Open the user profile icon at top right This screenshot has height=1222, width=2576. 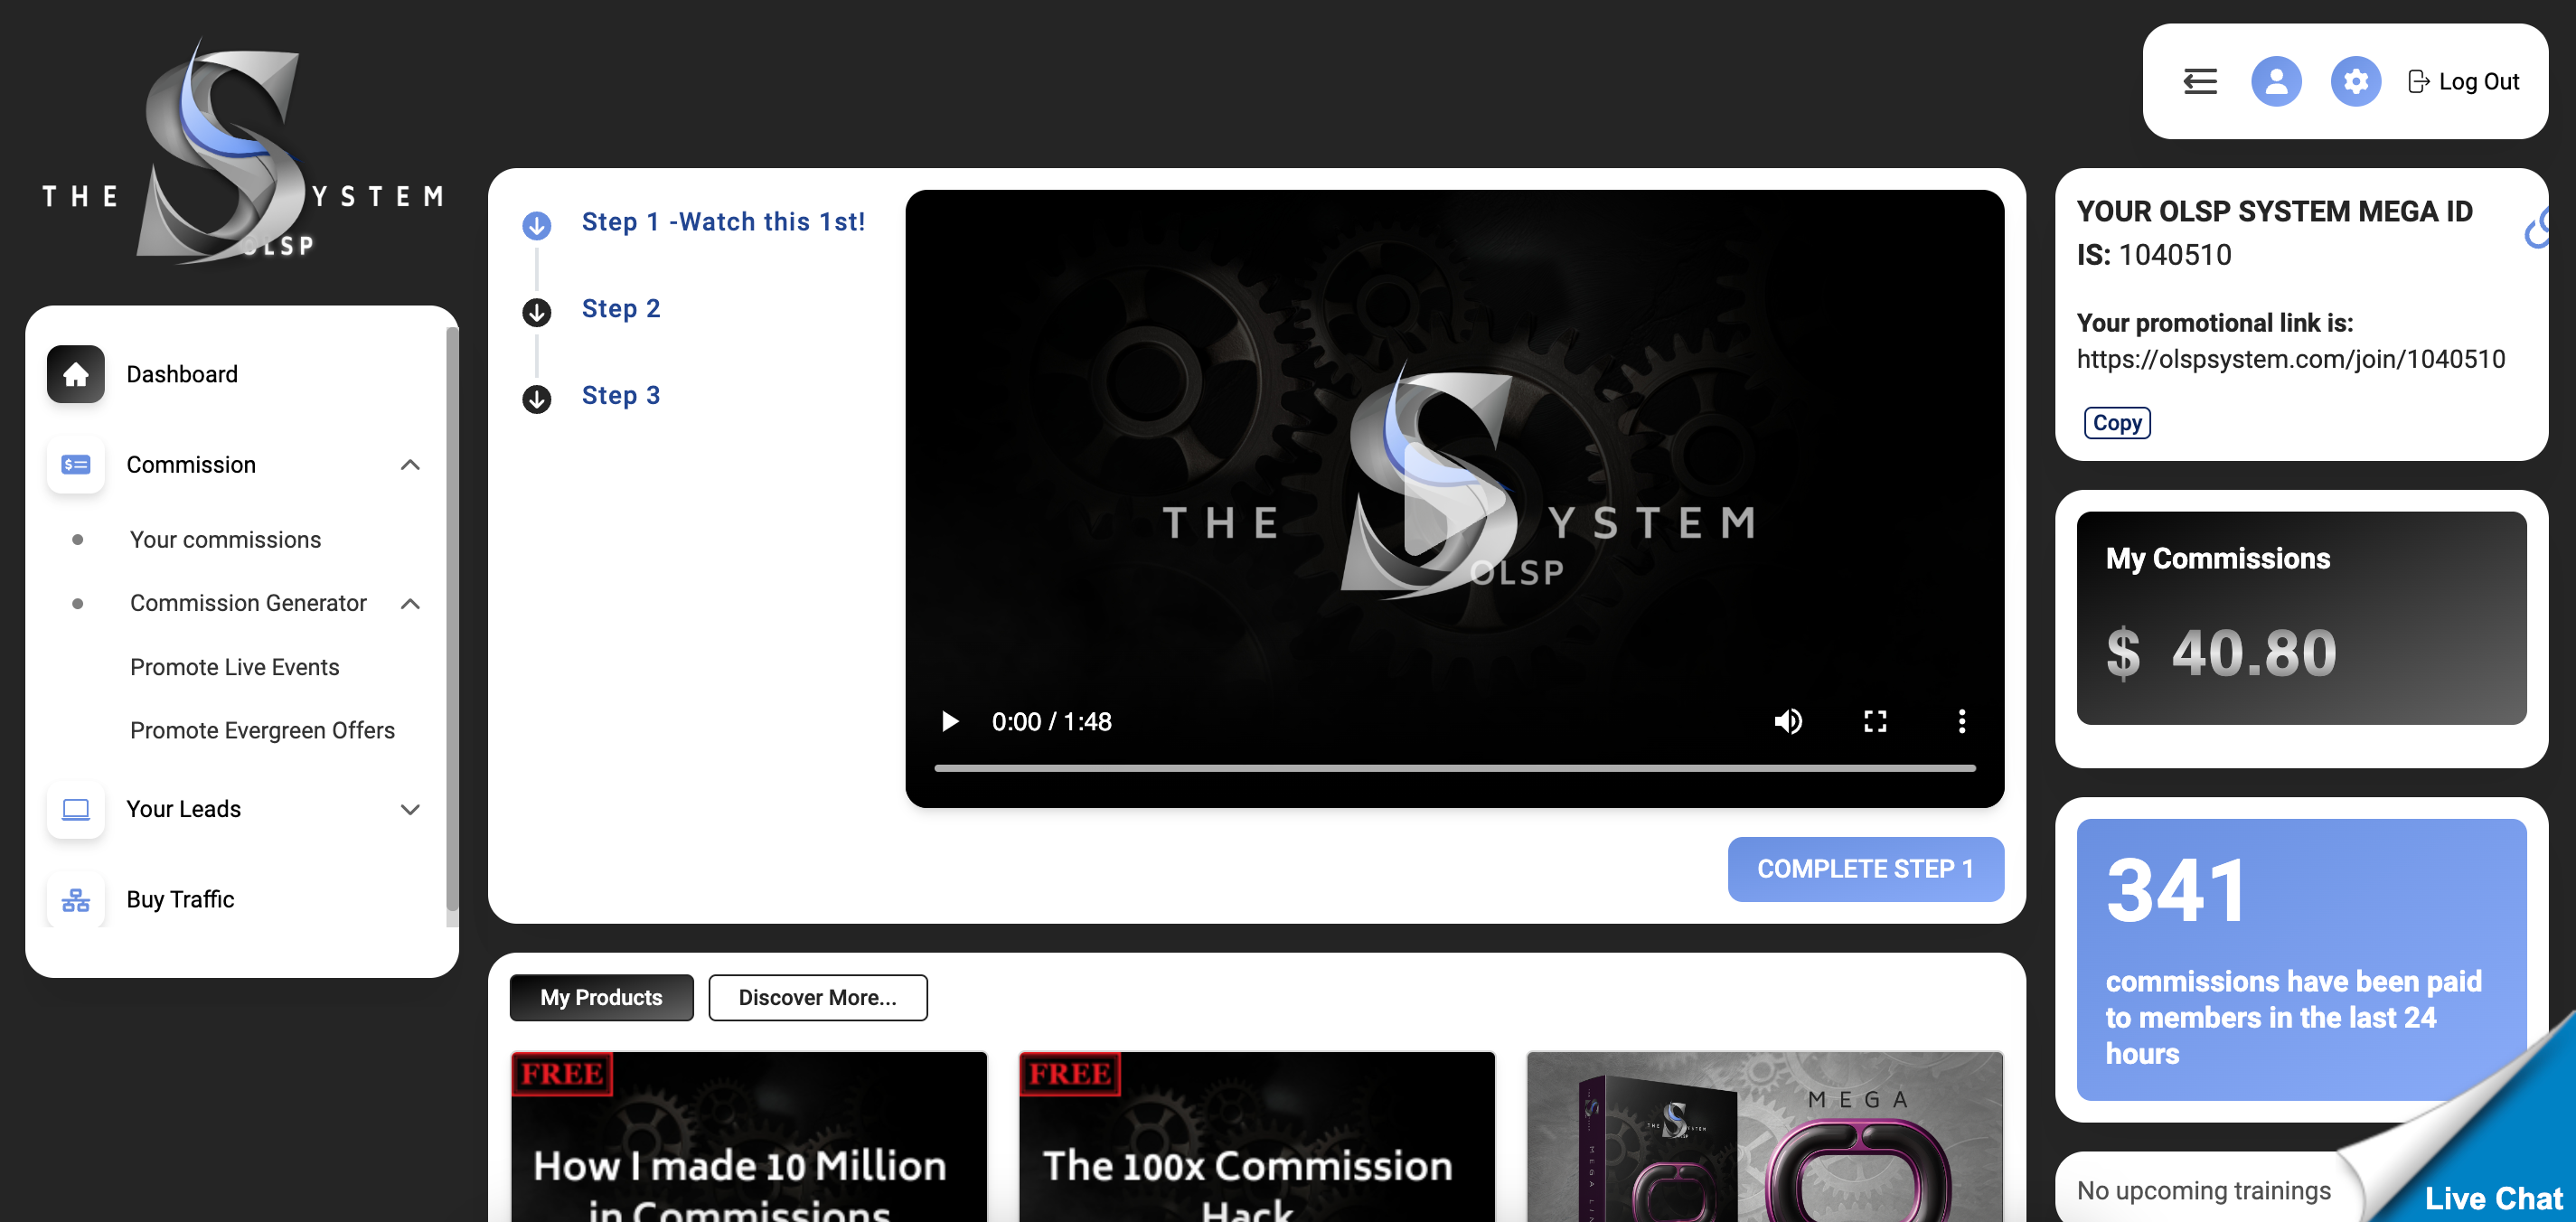click(x=2277, y=81)
